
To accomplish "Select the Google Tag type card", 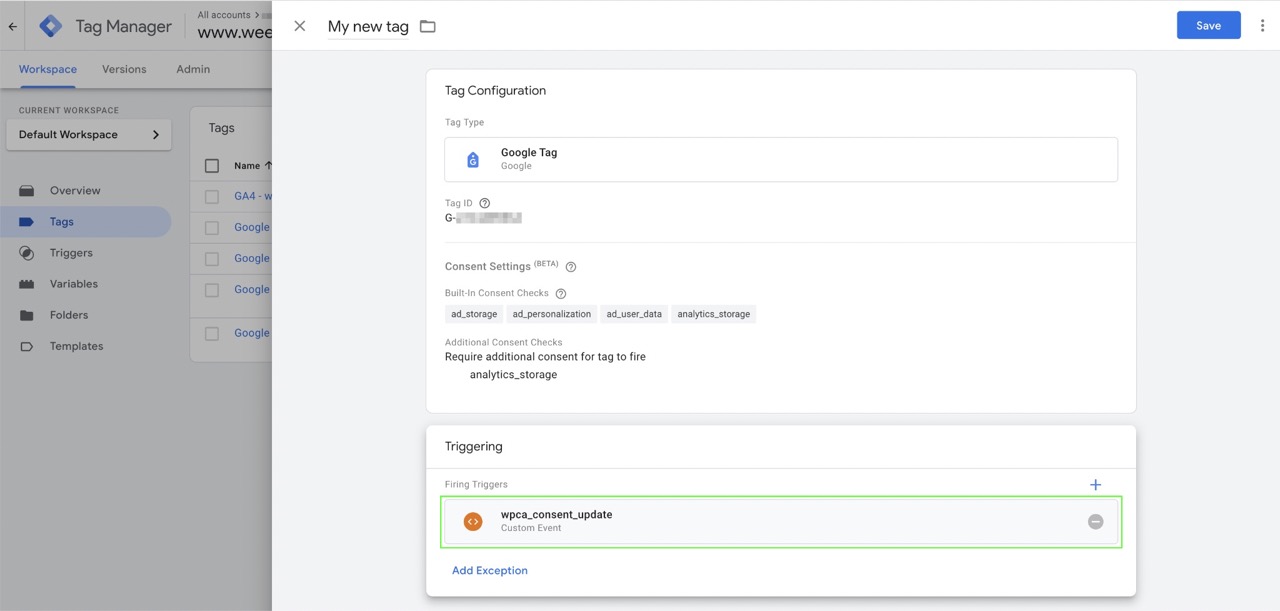I will click(781, 159).
